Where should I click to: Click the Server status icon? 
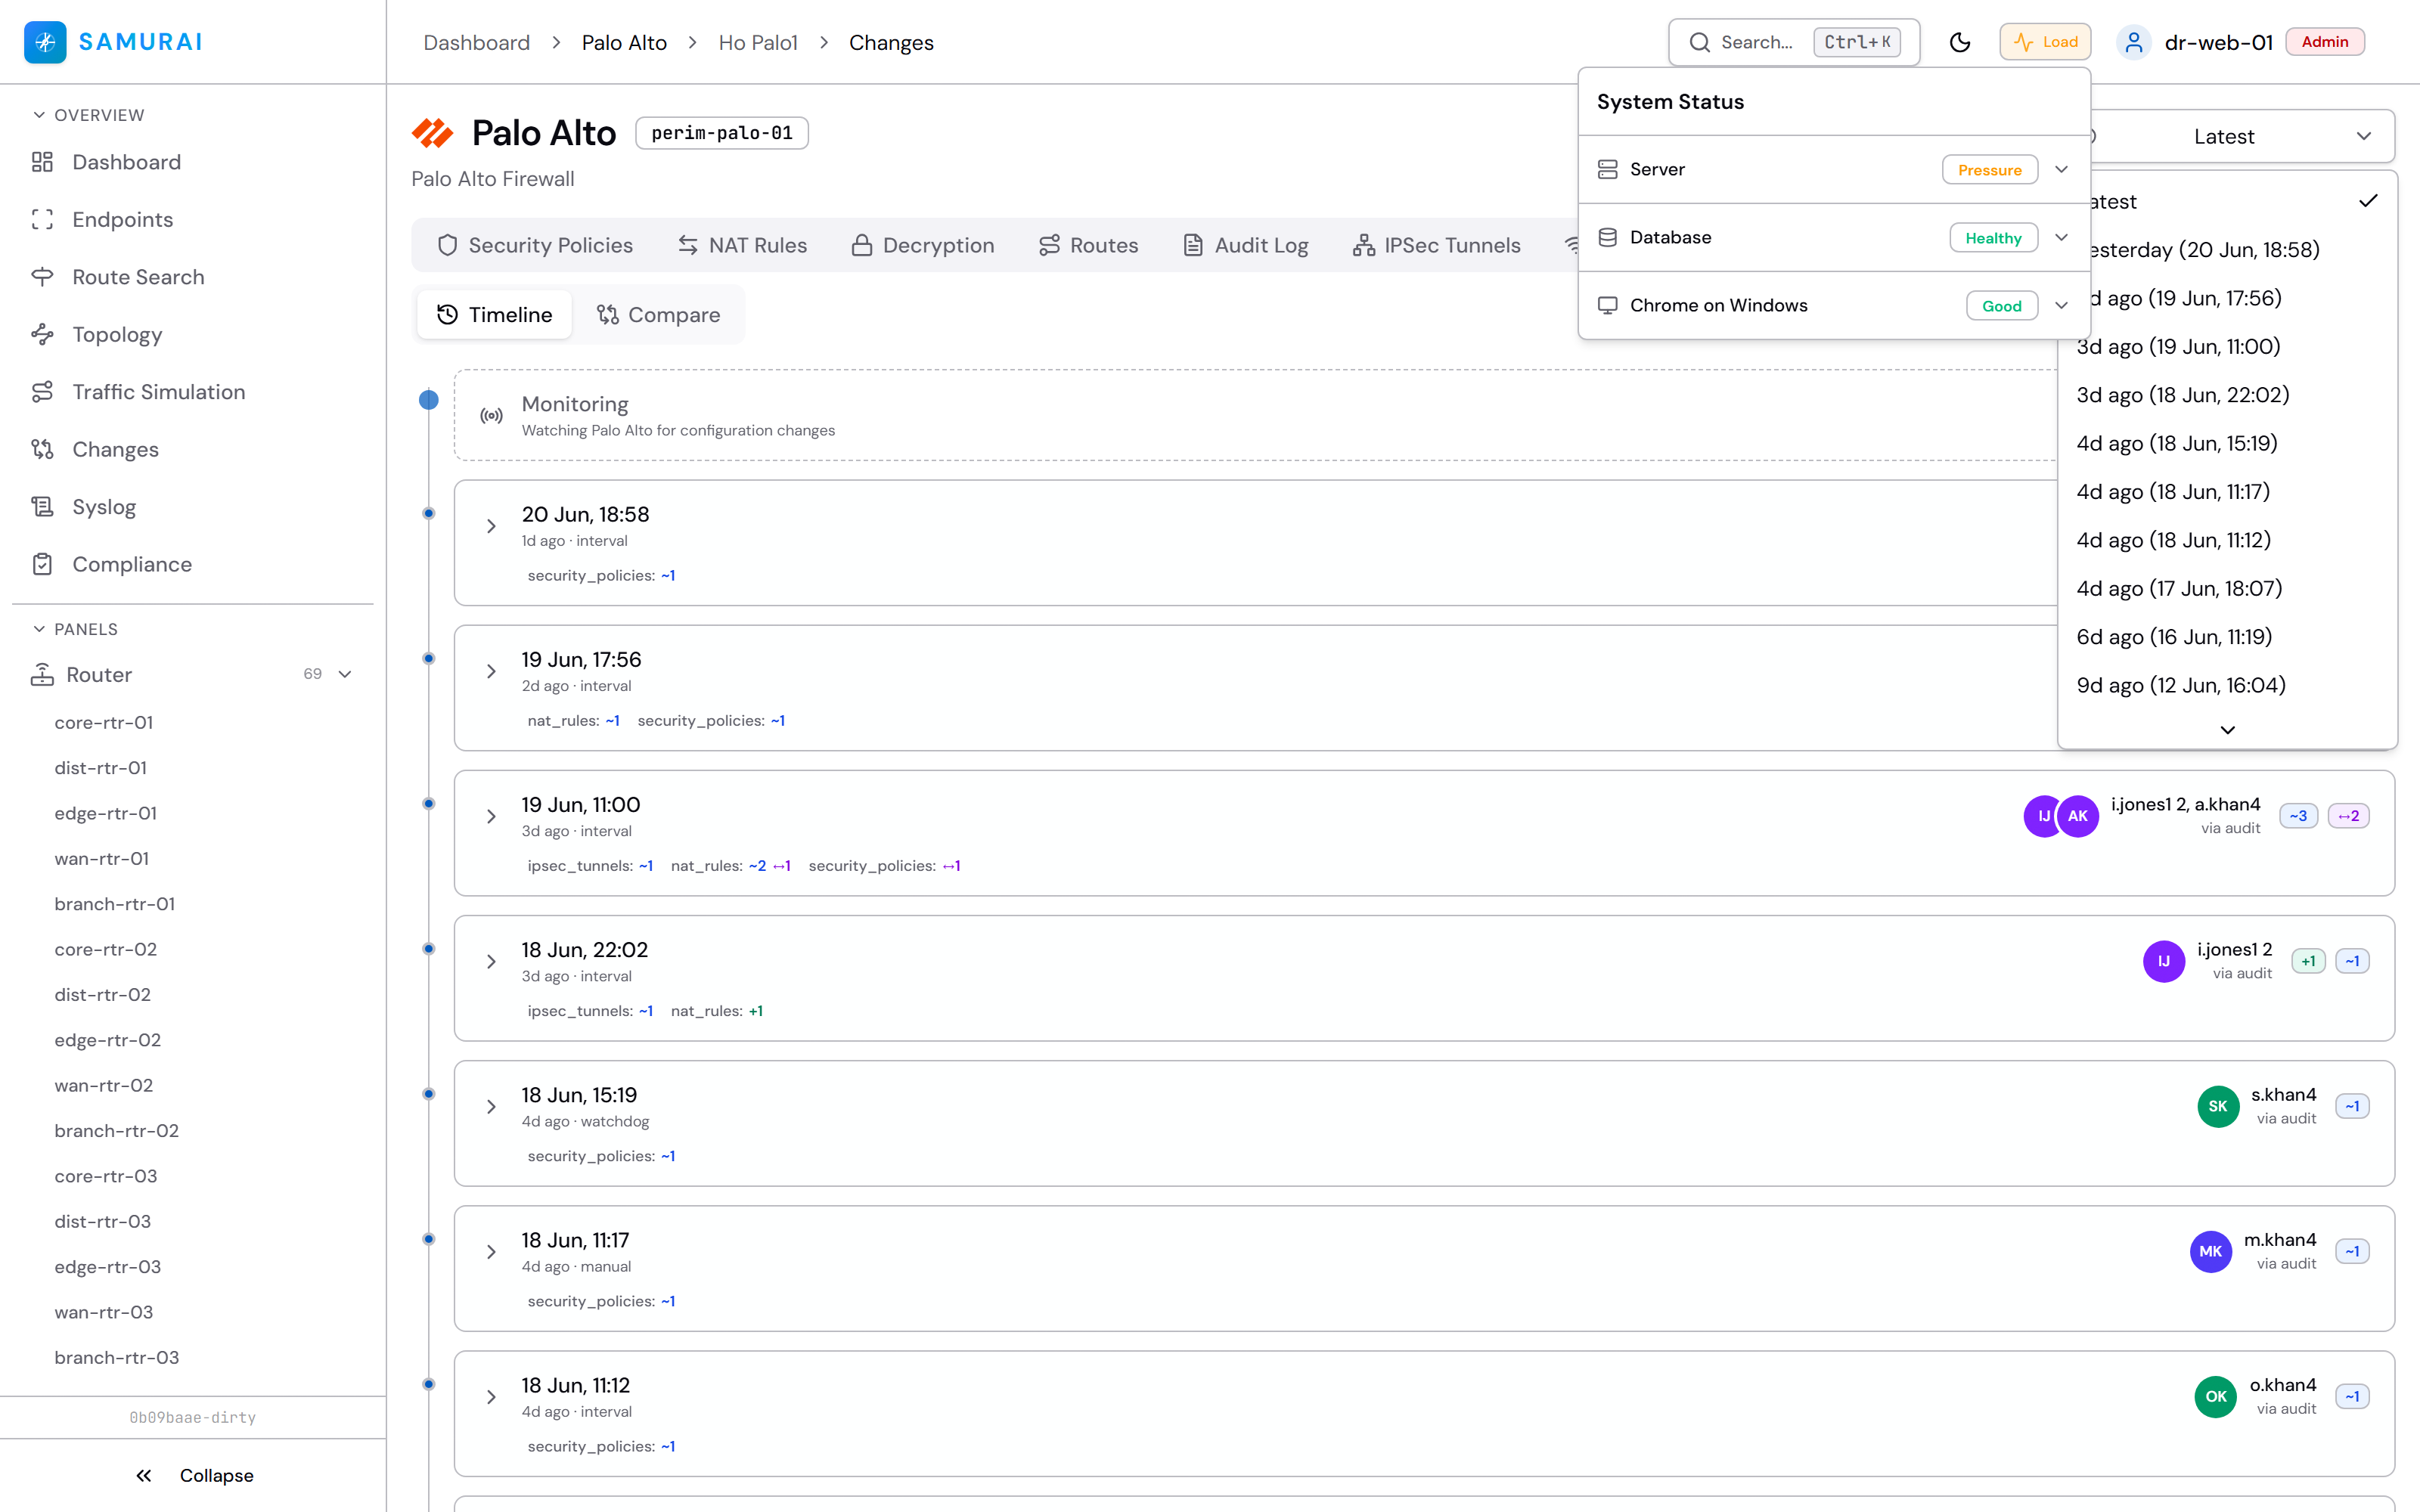tap(1607, 170)
